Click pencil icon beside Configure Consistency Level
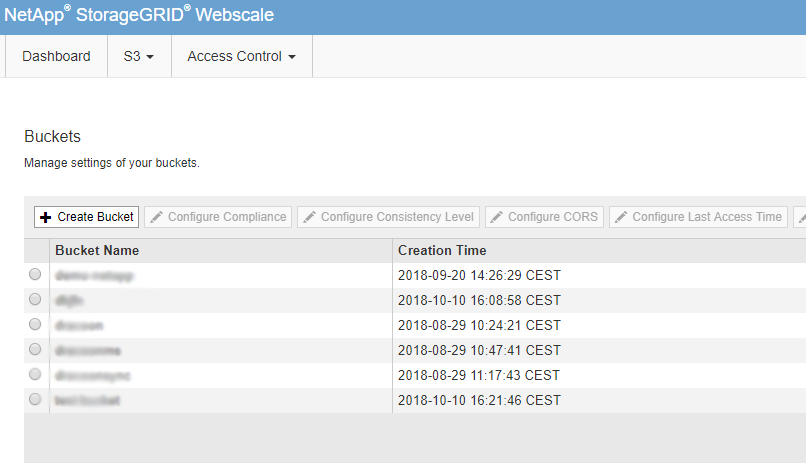The width and height of the screenshot is (806, 476). click(309, 217)
